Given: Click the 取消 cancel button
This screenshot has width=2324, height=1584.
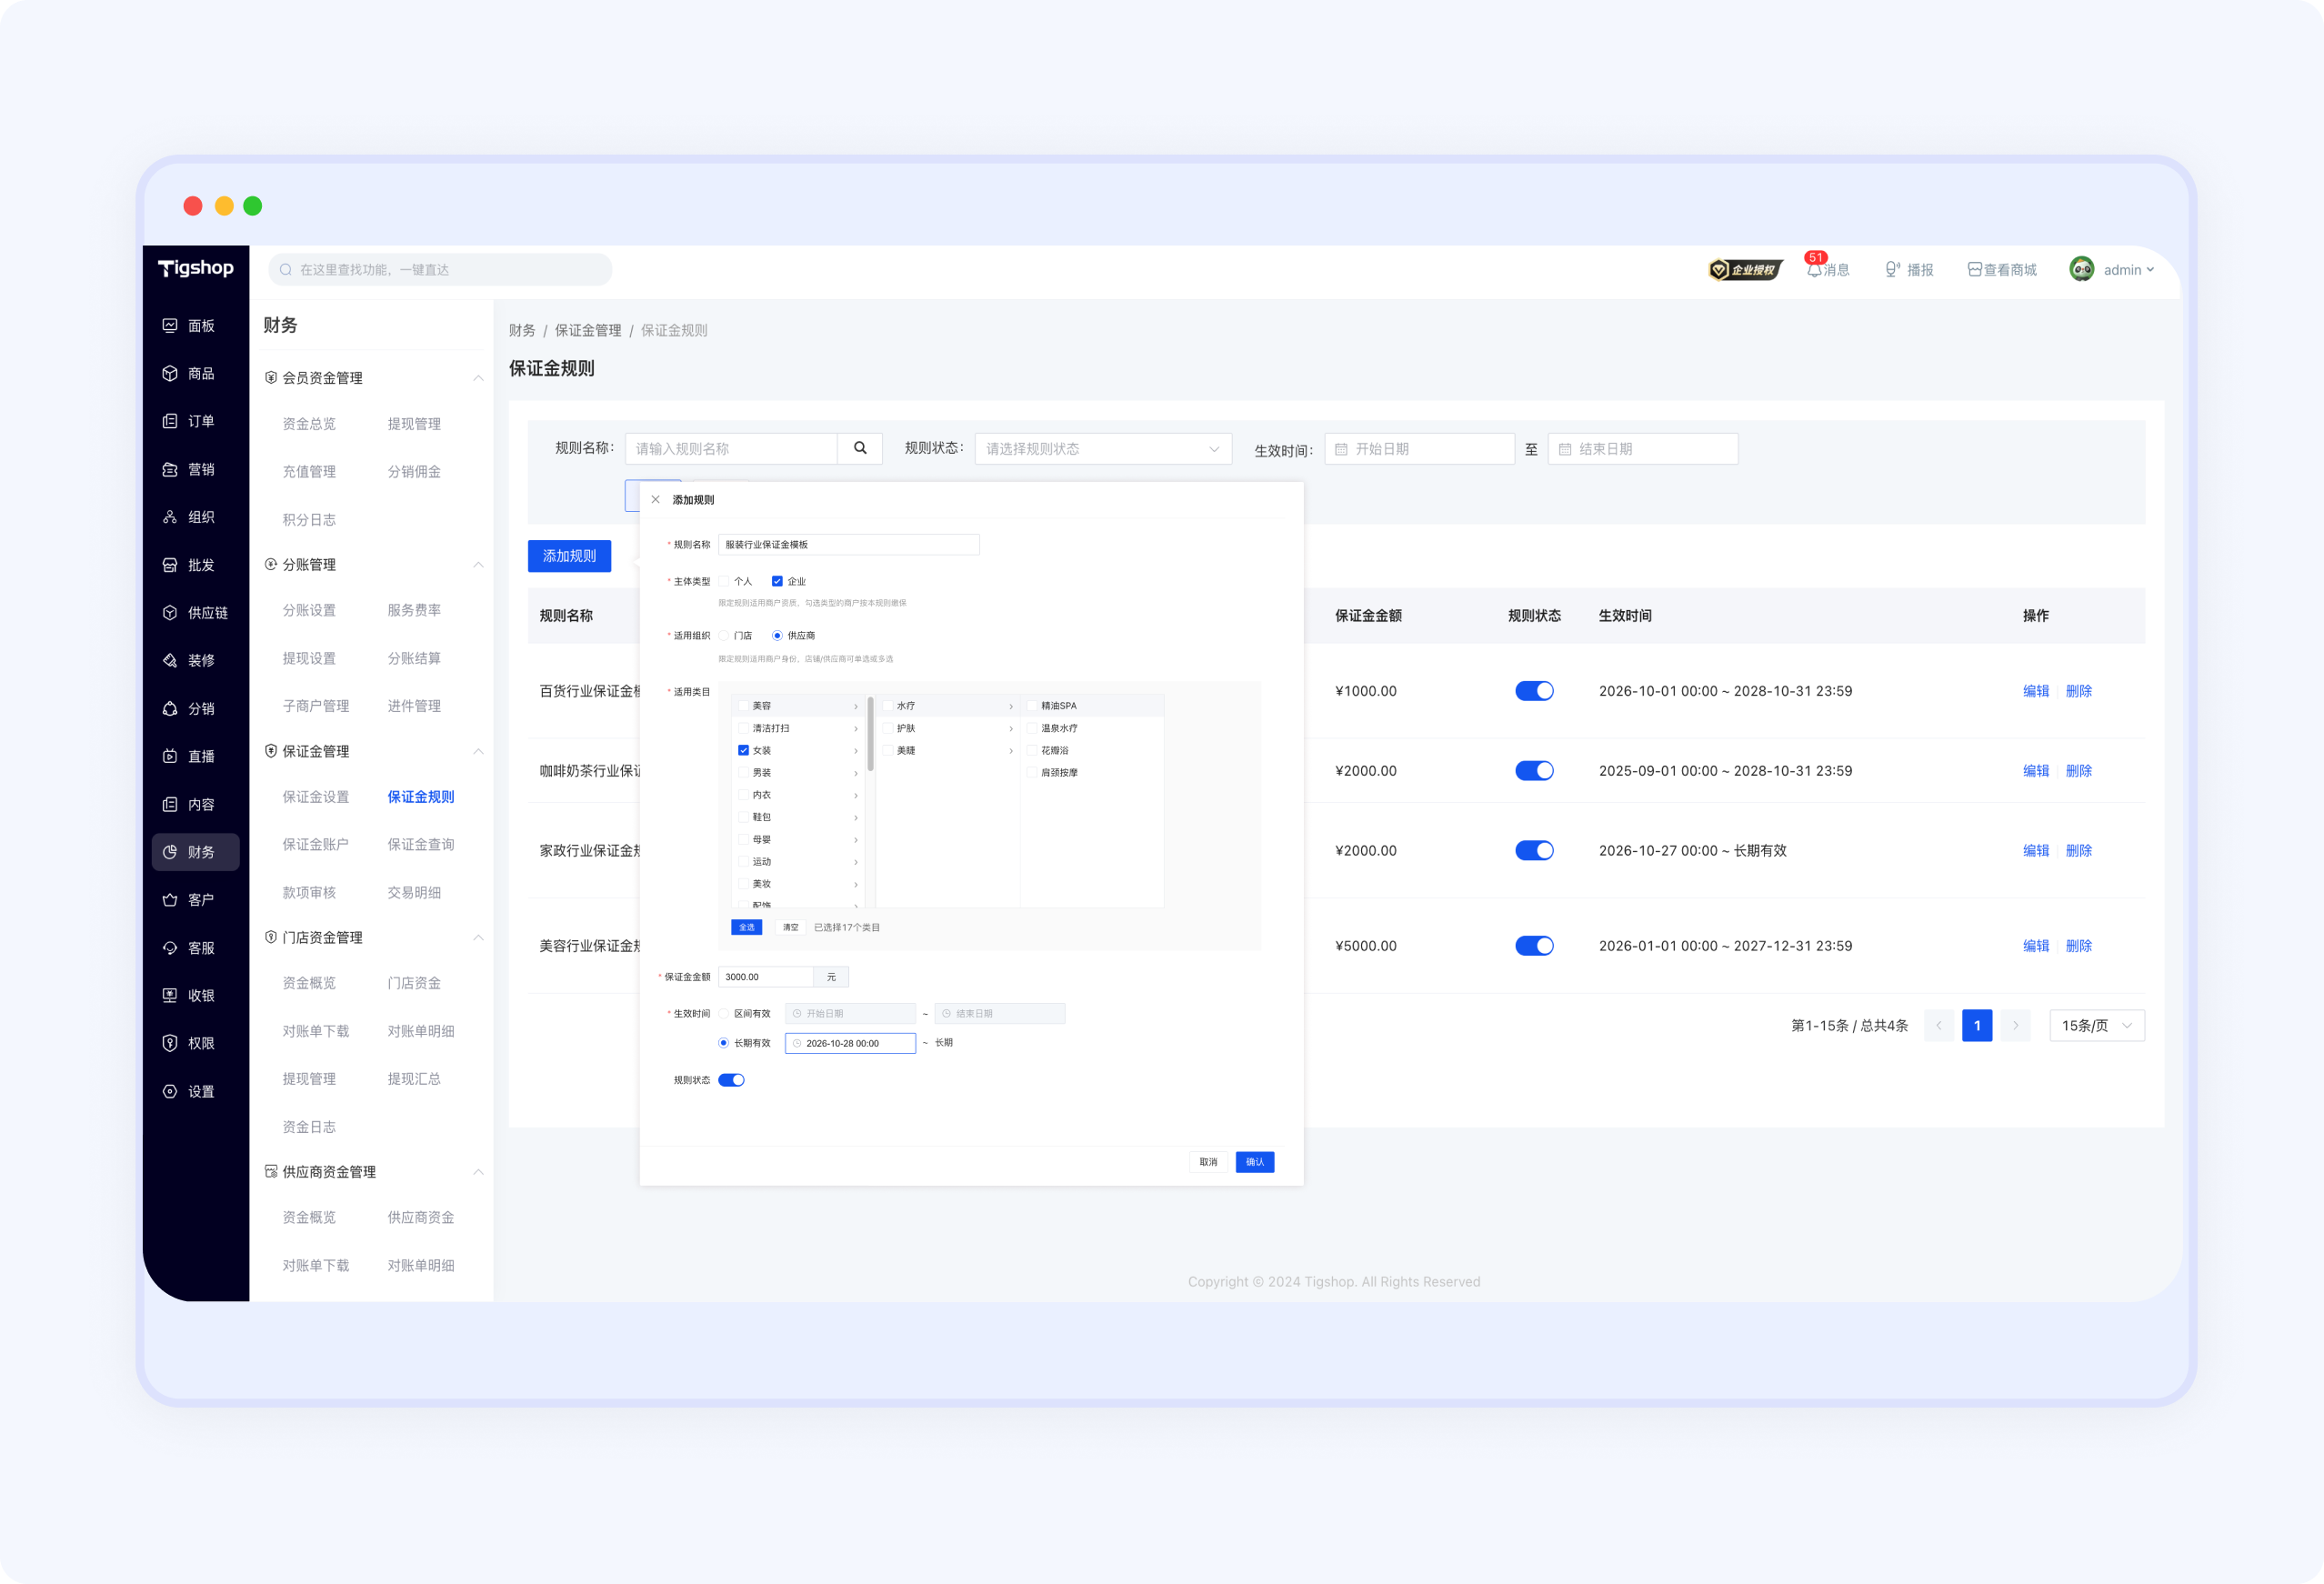Looking at the screenshot, I should pos(1208,1162).
